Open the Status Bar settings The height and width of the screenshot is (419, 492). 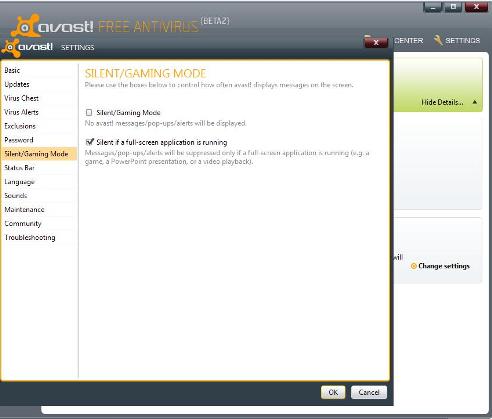[39, 168]
